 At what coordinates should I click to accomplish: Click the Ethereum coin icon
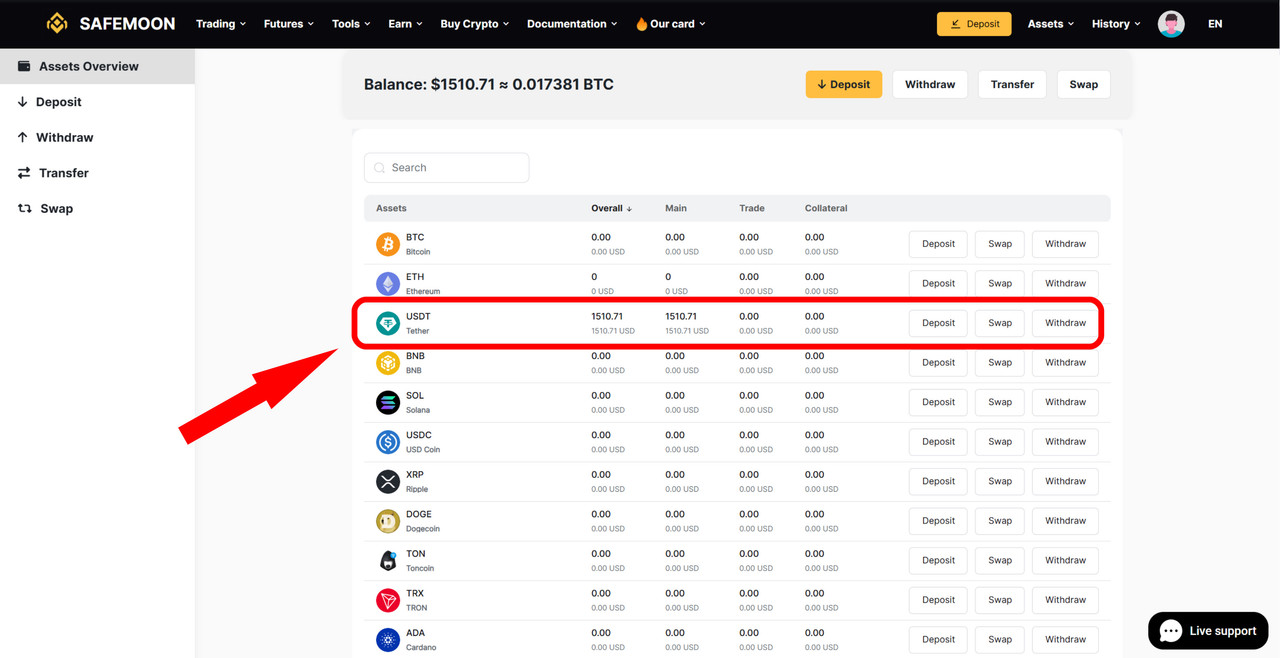tap(388, 283)
